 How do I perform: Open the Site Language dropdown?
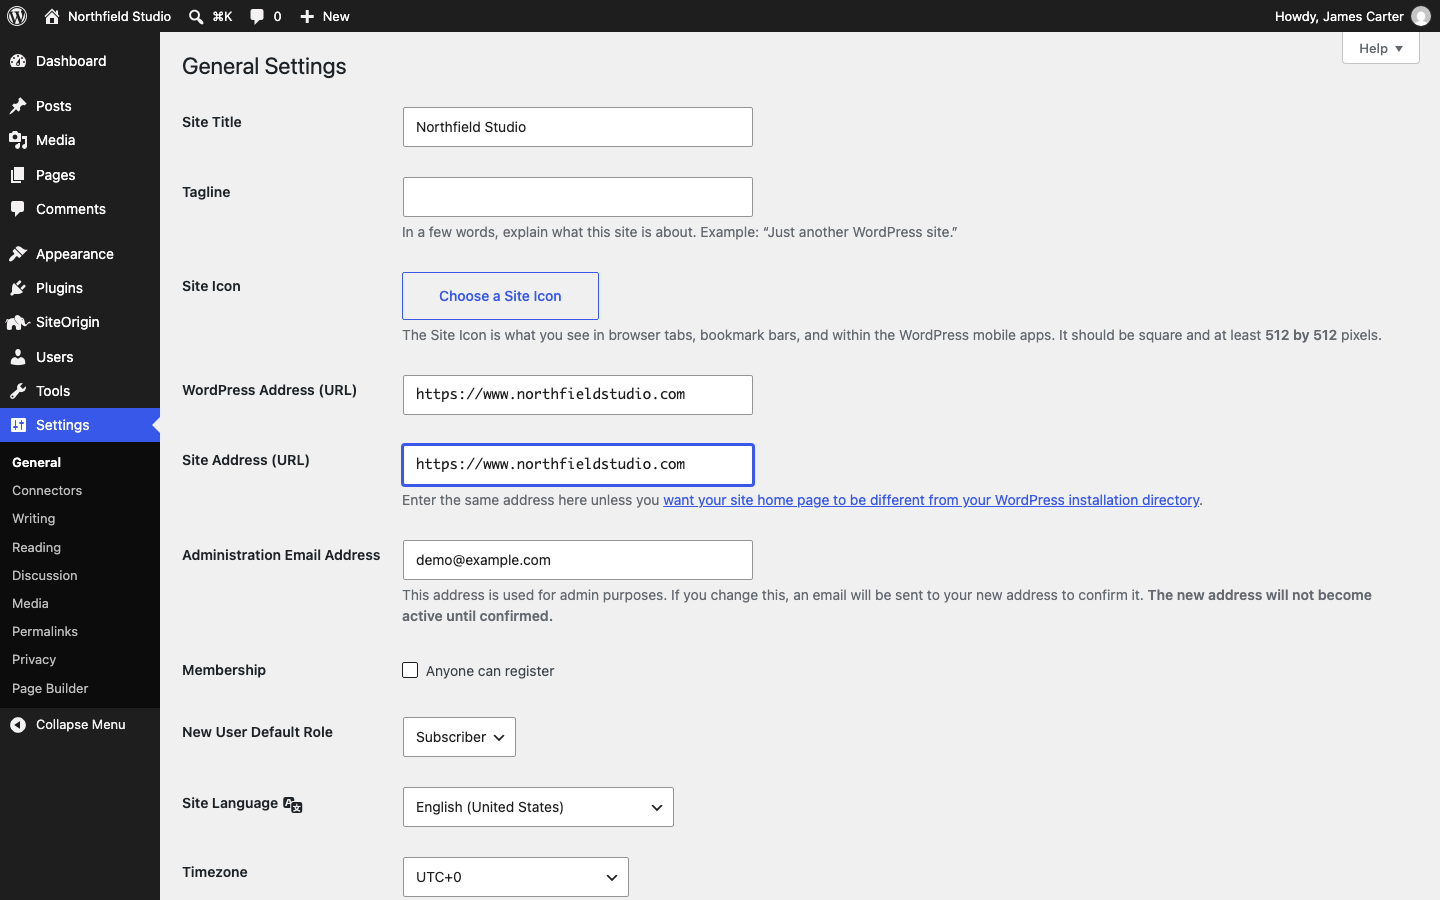click(x=538, y=807)
